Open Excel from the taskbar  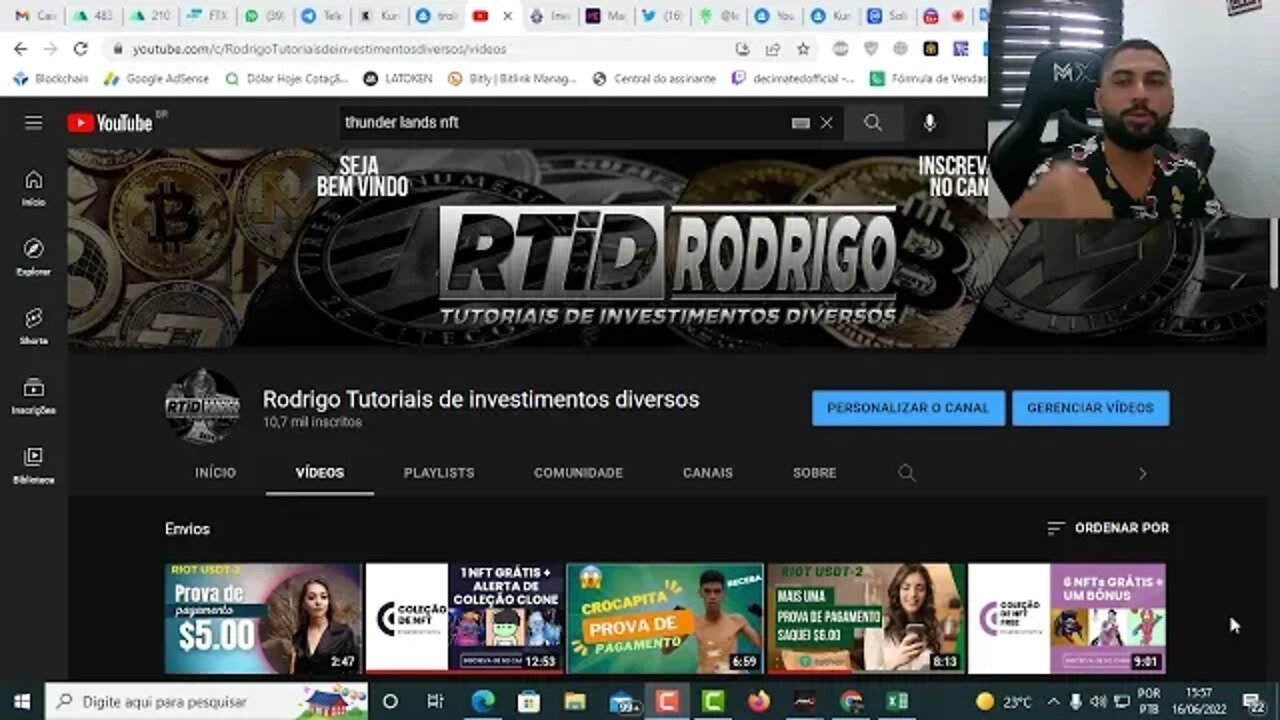tap(897, 701)
